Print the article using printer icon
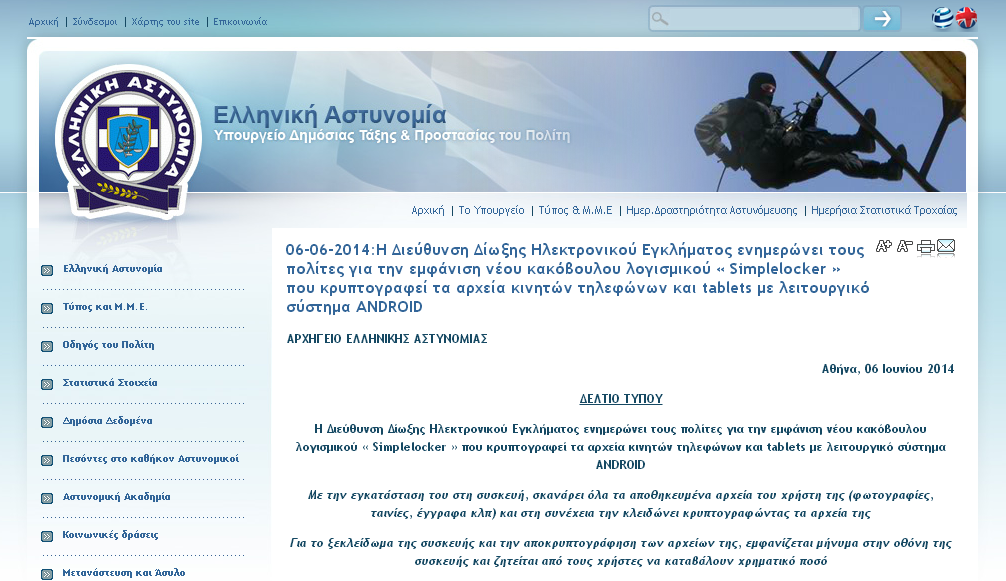Image resolution: width=1006 pixels, height=581 pixels. (x=926, y=247)
